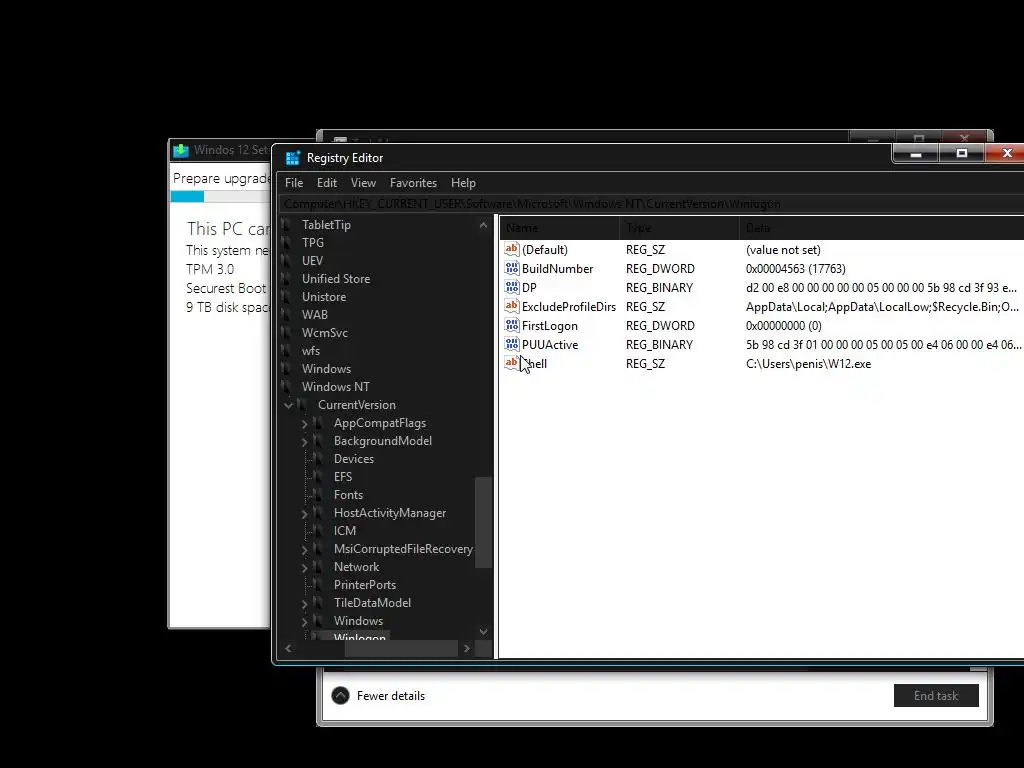Click TPM 3.0 text in setup window
The height and width of the screenshot is (768, 1024).
[210, 269]
